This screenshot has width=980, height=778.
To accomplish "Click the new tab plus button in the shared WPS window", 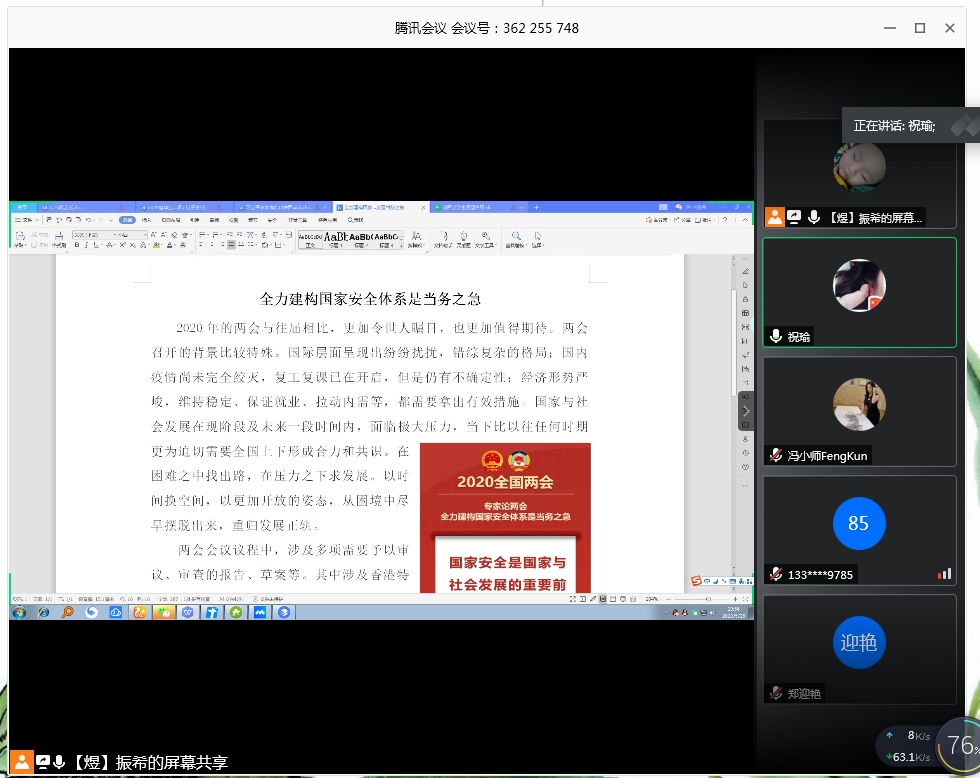I will 536,207.
